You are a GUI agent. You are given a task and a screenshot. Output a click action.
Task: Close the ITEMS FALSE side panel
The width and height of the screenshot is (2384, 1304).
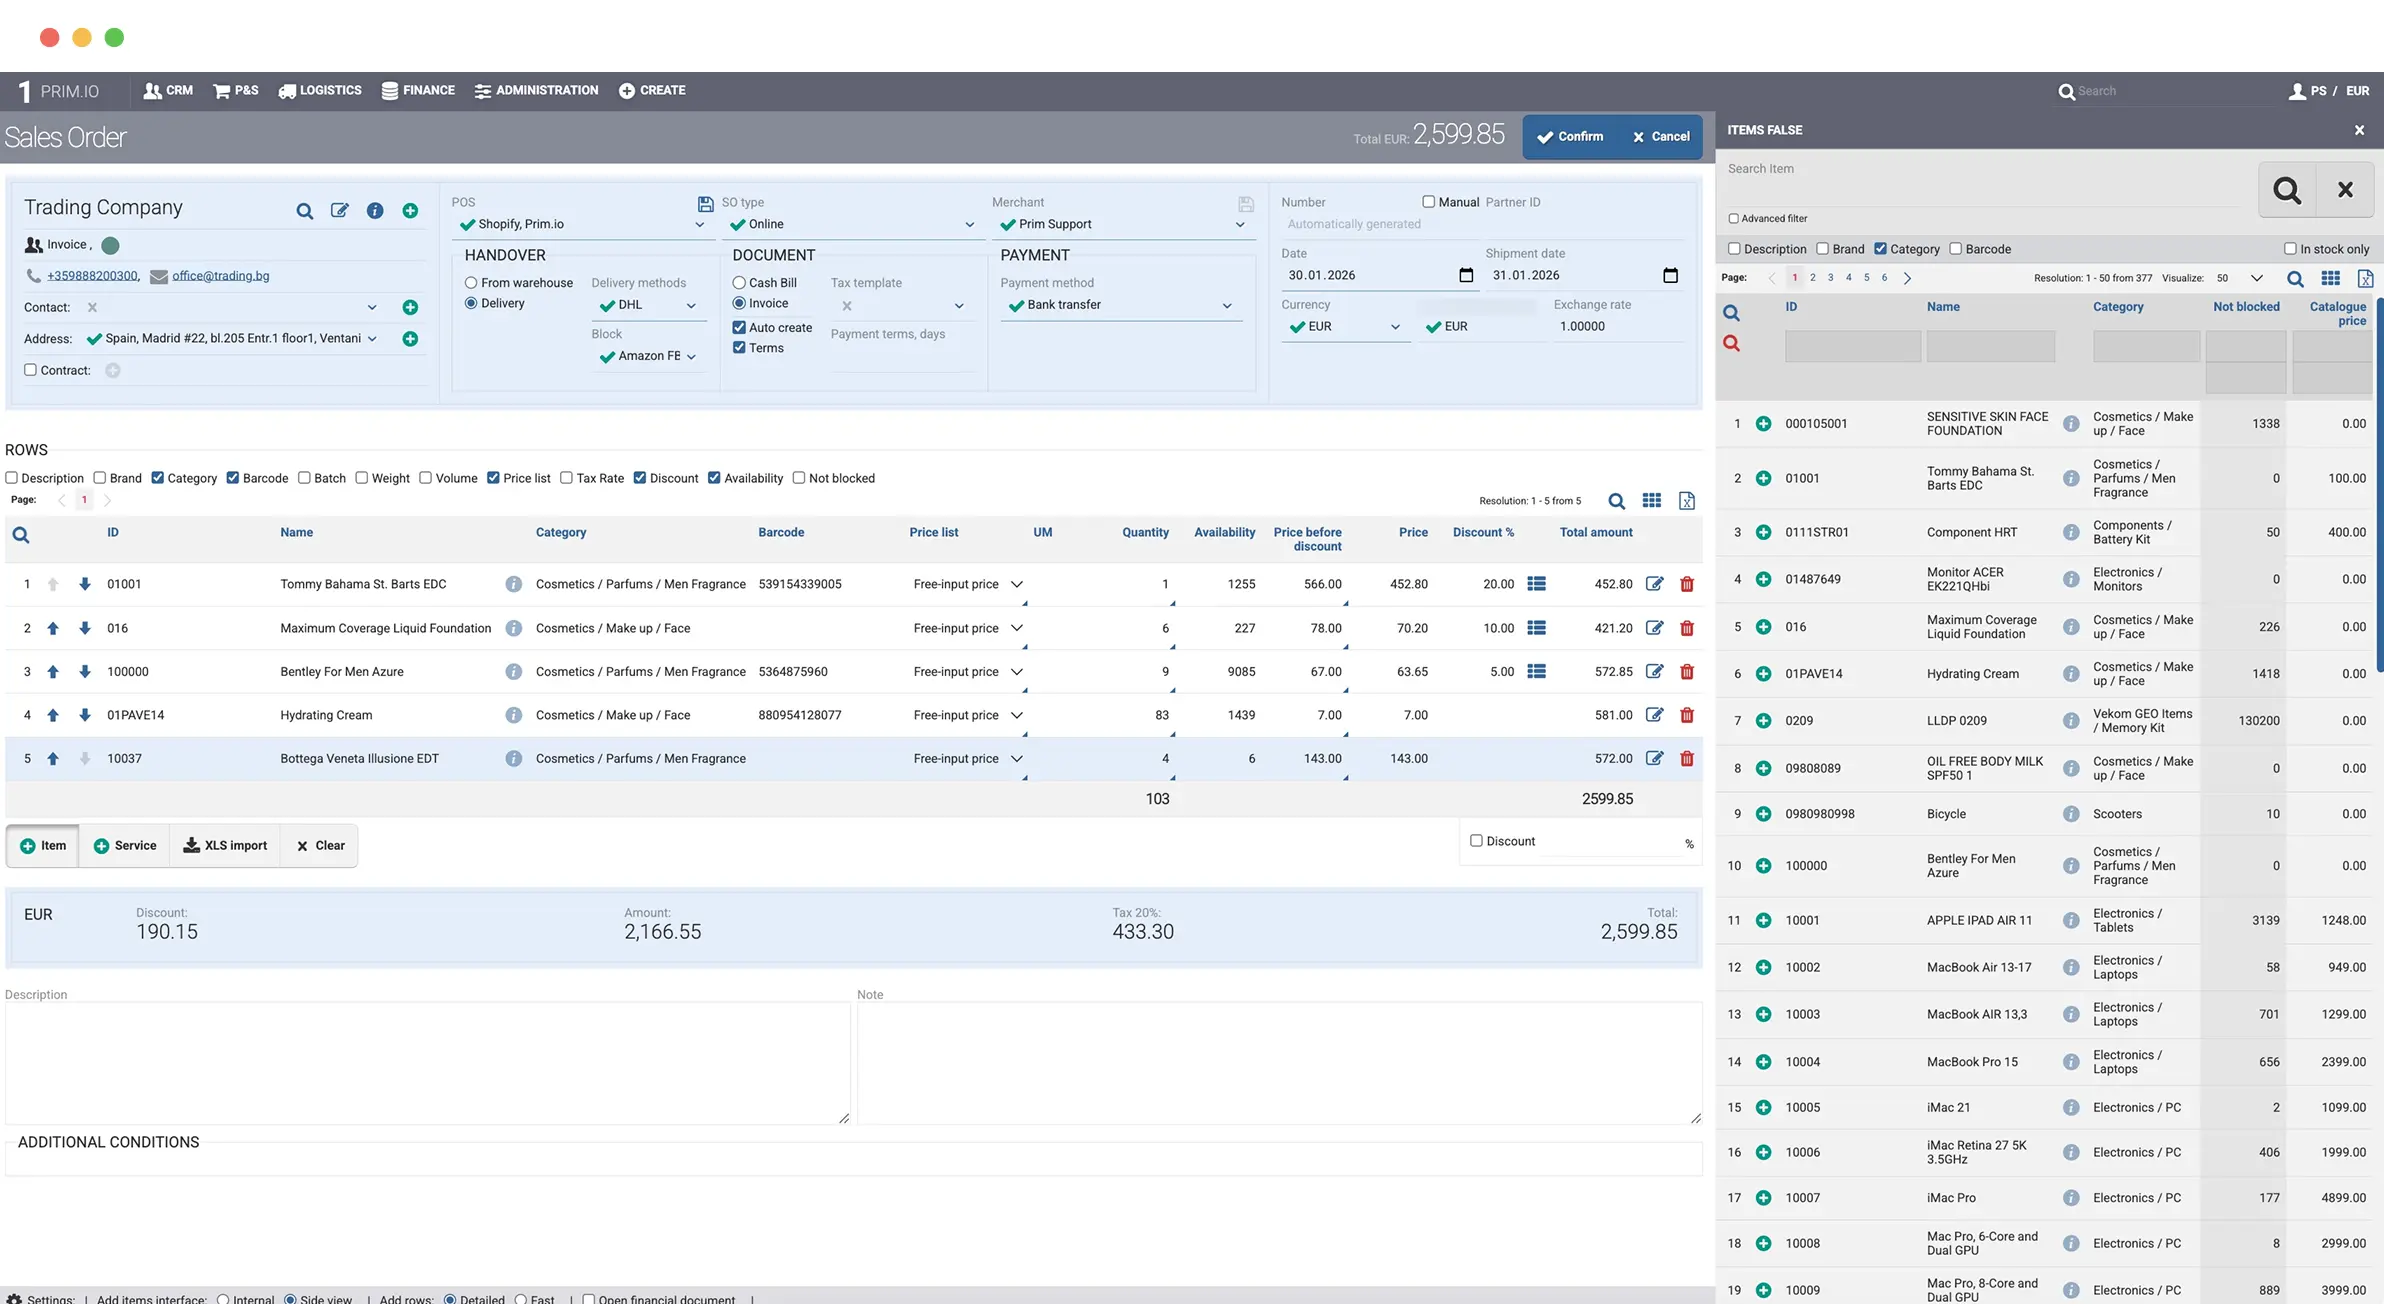(2359, 130)
